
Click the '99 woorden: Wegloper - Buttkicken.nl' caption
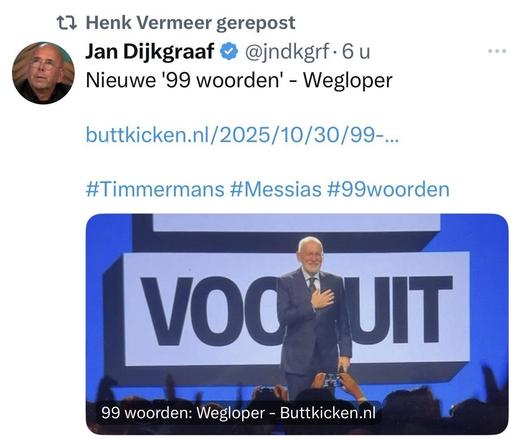[238, 413]
